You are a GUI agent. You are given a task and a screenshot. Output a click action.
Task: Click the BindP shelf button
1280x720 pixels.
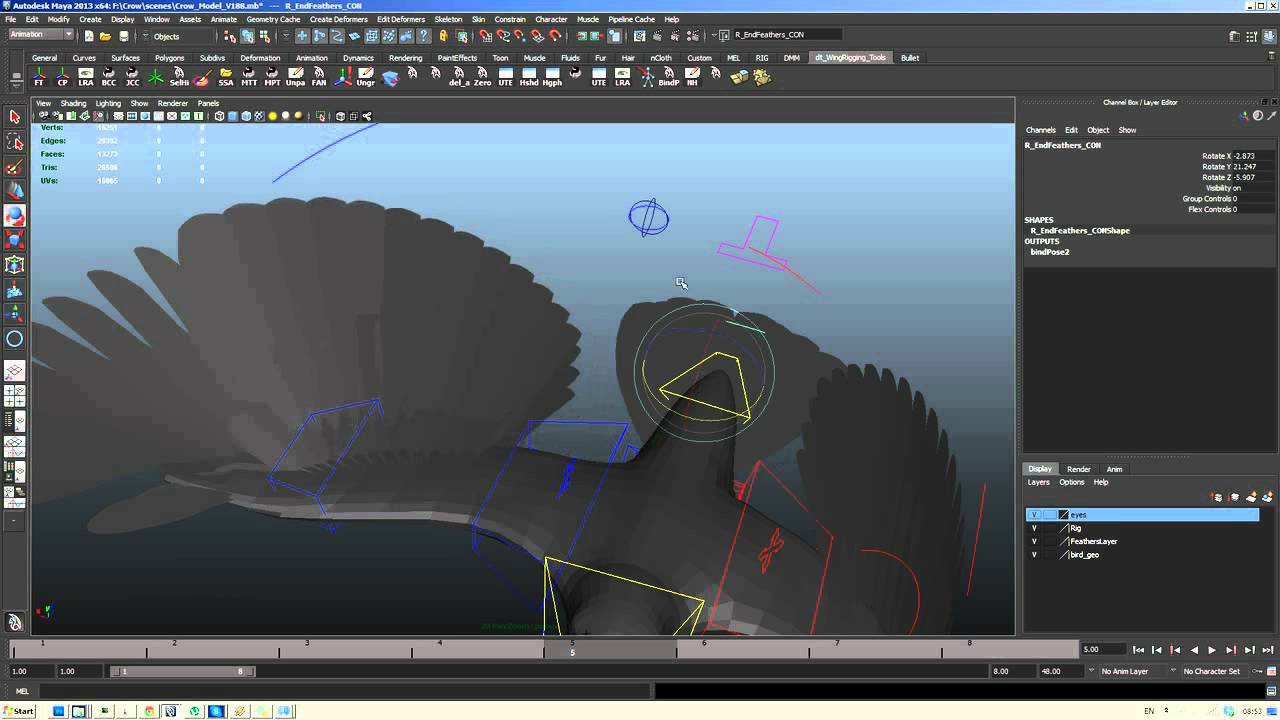[x=668, y=77]
